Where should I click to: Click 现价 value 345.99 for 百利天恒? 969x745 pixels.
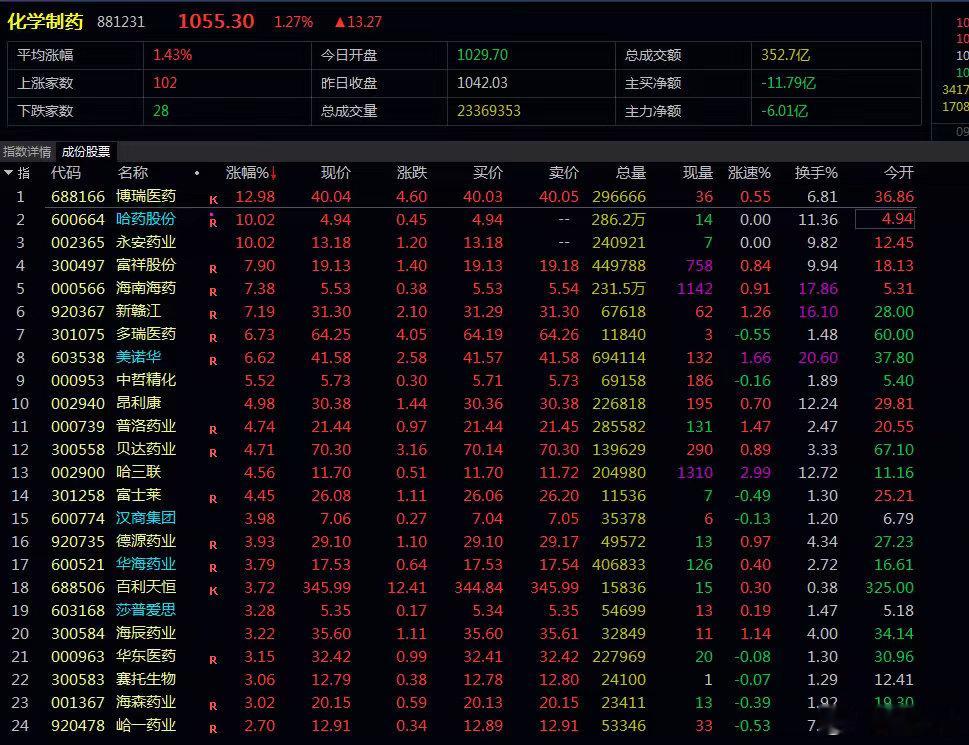tap(326, 587)
